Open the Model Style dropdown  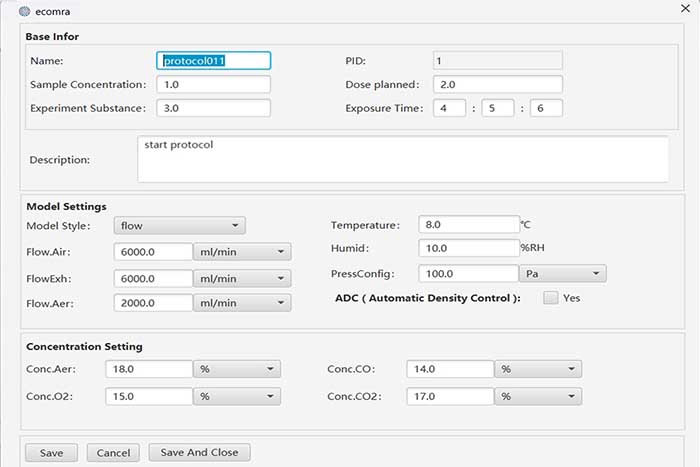(179, 226)
